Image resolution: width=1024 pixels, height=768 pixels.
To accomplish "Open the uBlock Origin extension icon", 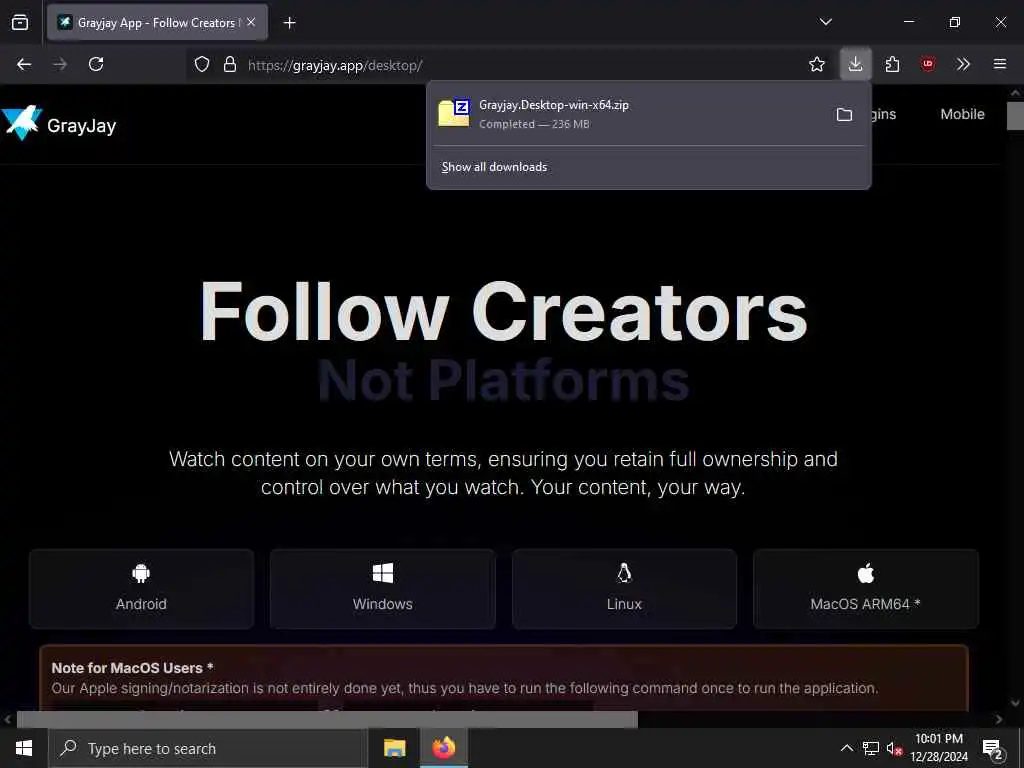I will [x=927, y=64].
